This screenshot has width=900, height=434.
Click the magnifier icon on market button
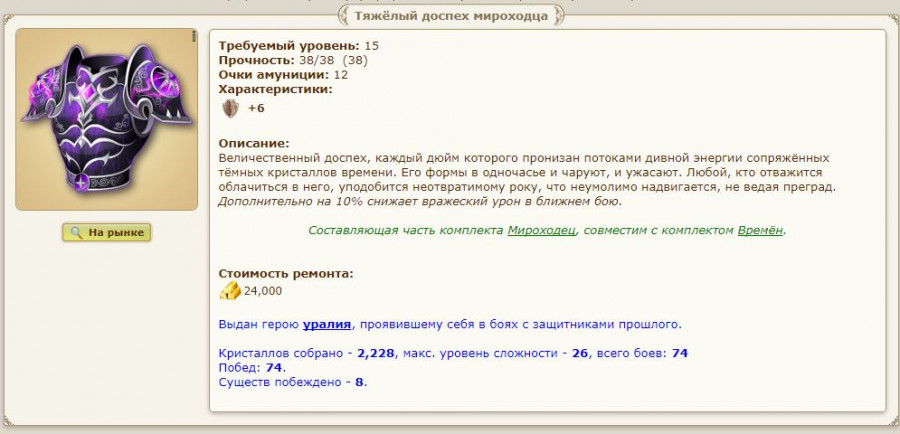[76, 232]
